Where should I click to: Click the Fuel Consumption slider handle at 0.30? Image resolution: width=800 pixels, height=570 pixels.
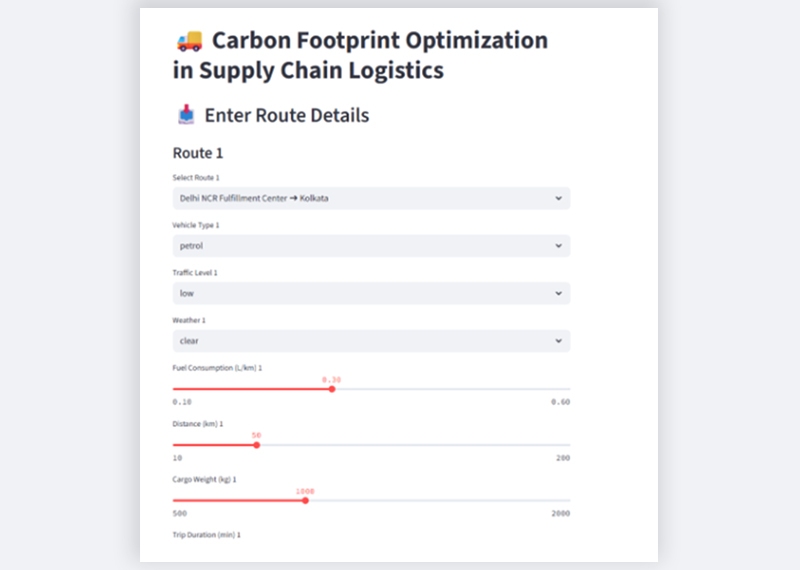click(332, 389)
